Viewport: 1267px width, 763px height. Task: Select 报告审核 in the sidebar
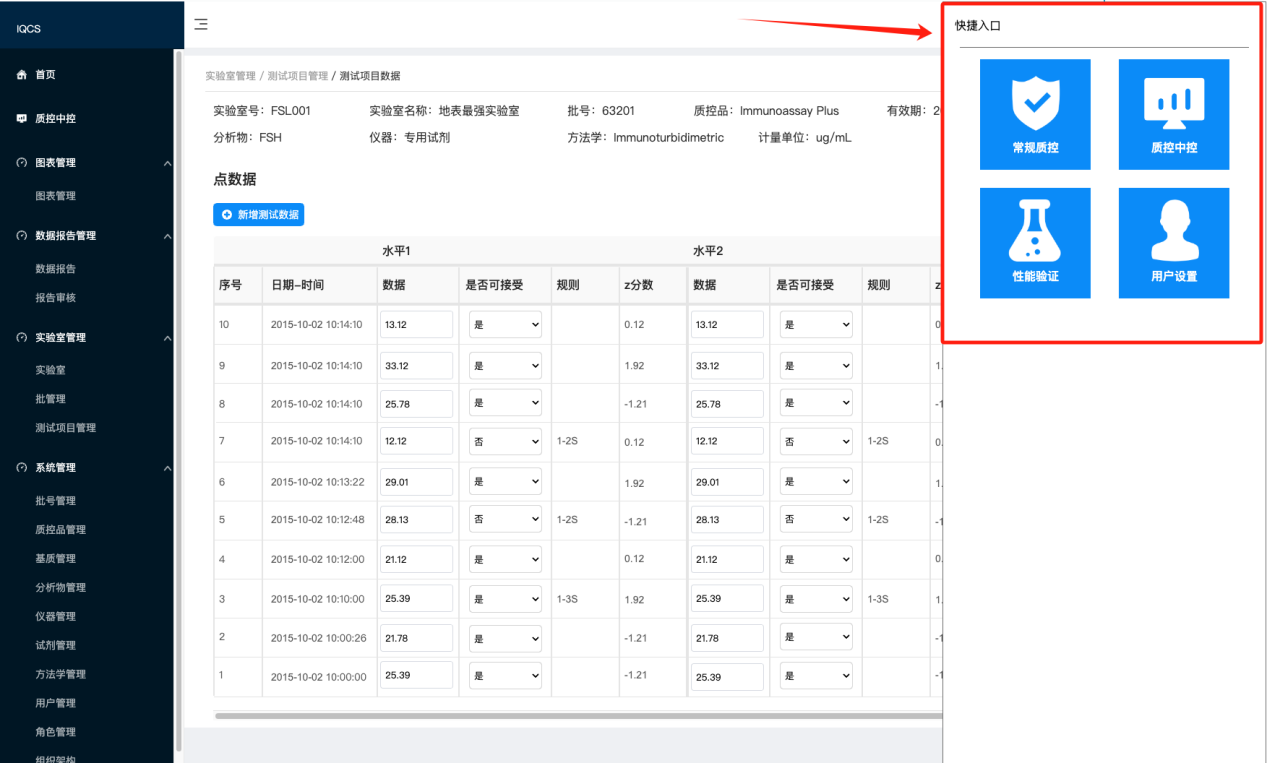pos(56,298)
